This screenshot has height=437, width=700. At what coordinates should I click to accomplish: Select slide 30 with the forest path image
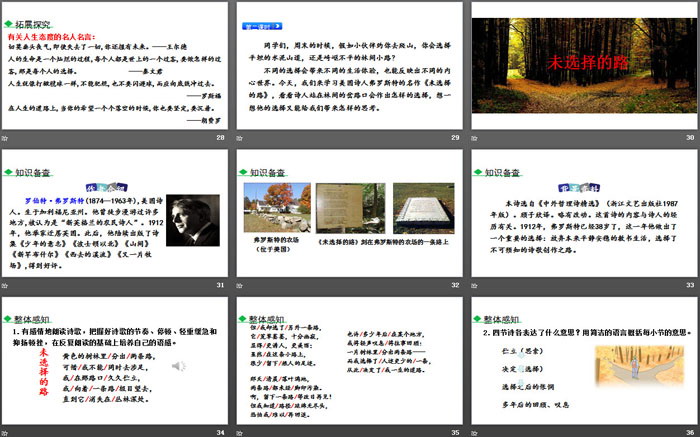click(584, 66)
